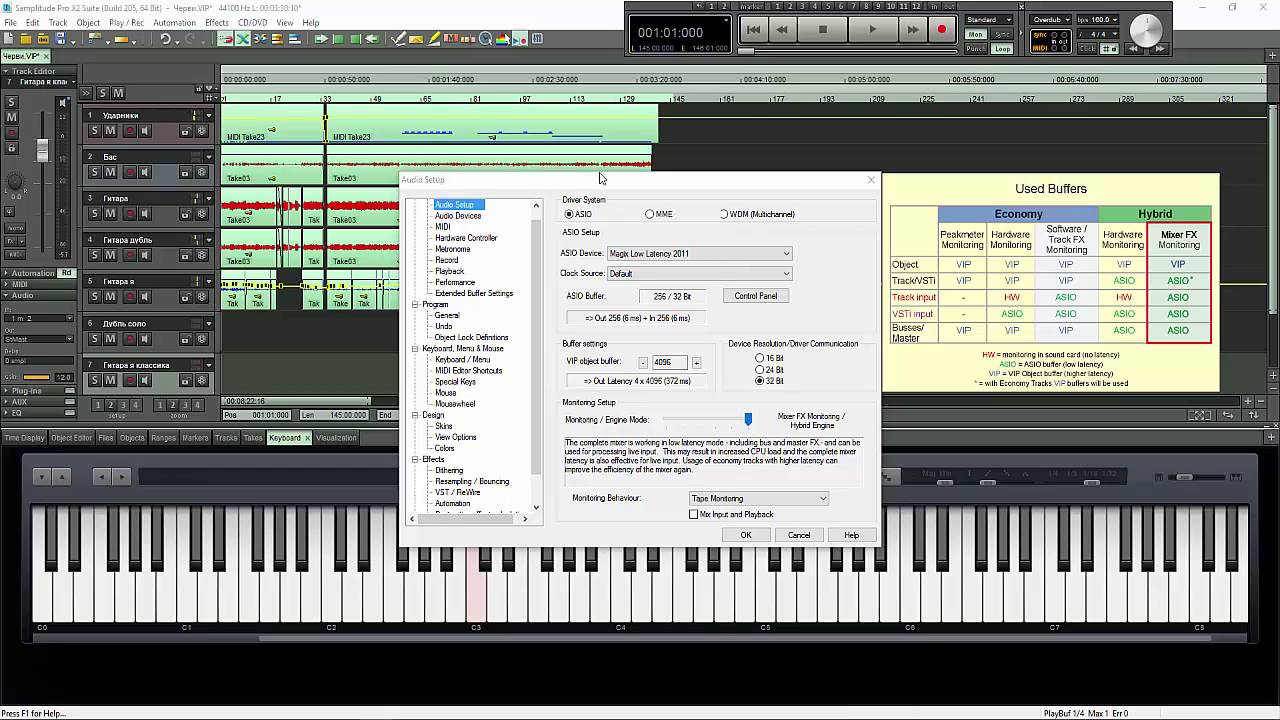This screenshot has width=1280, height=720.
Task: Click the track volume fader in Track Editor
Action: [42, 150]
